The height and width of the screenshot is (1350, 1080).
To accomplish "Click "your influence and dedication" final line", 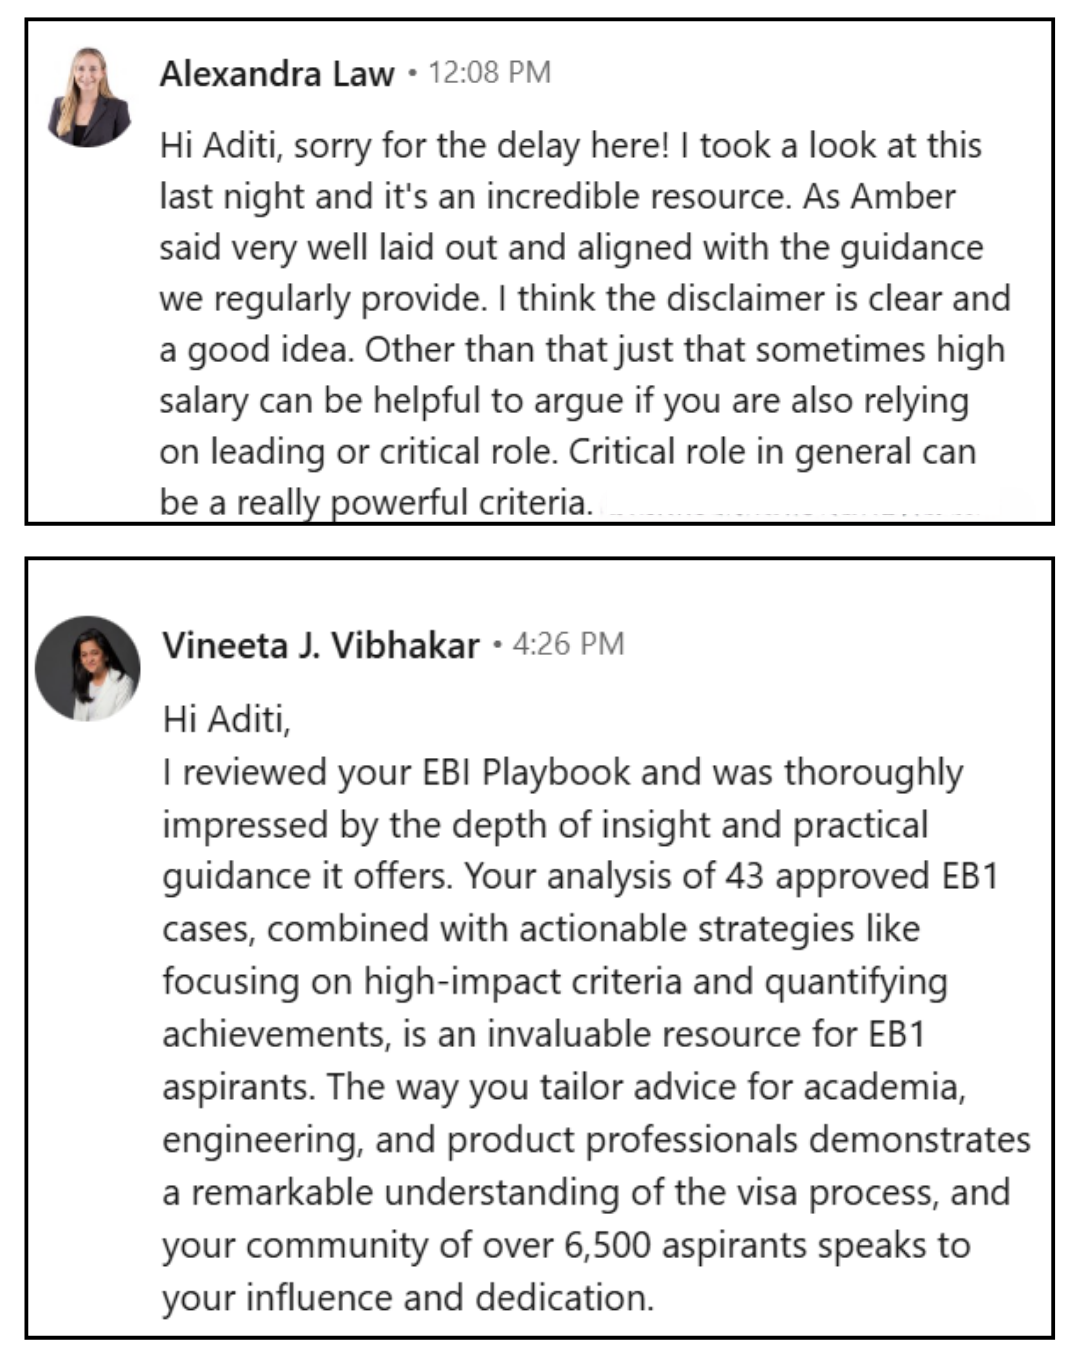I will [407, 1298].
